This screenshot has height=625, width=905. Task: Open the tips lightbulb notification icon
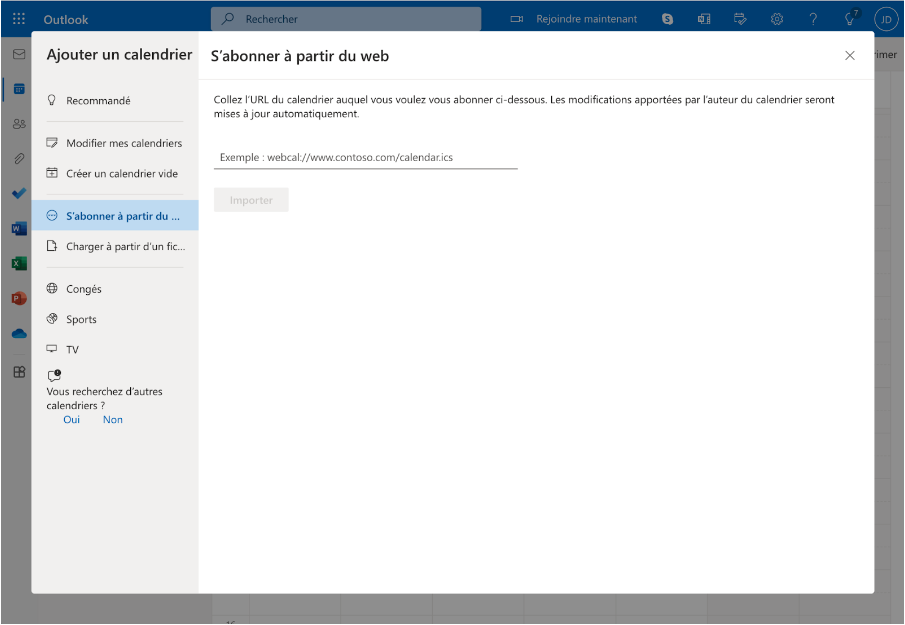850,18
